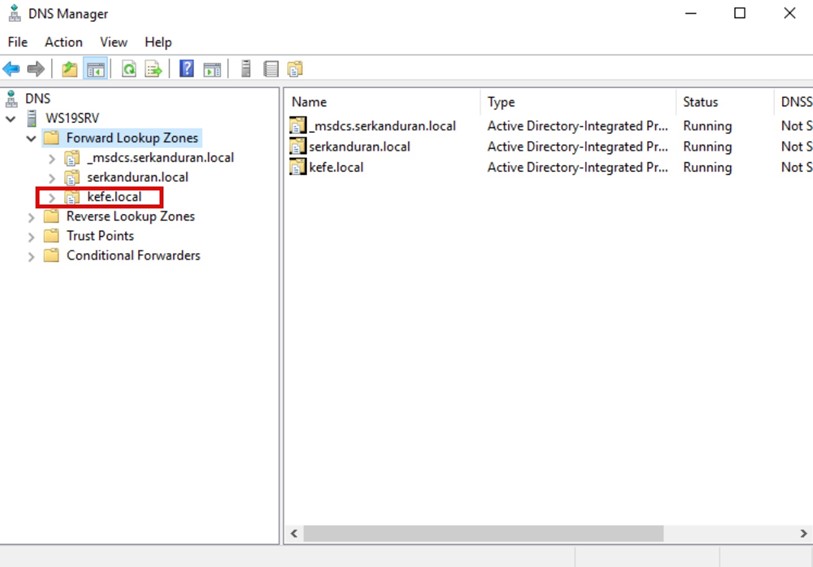Toggle Show/Hide Console Tree toolbar icon
Viewport: 813px width, 567px height.
[95, 68]
